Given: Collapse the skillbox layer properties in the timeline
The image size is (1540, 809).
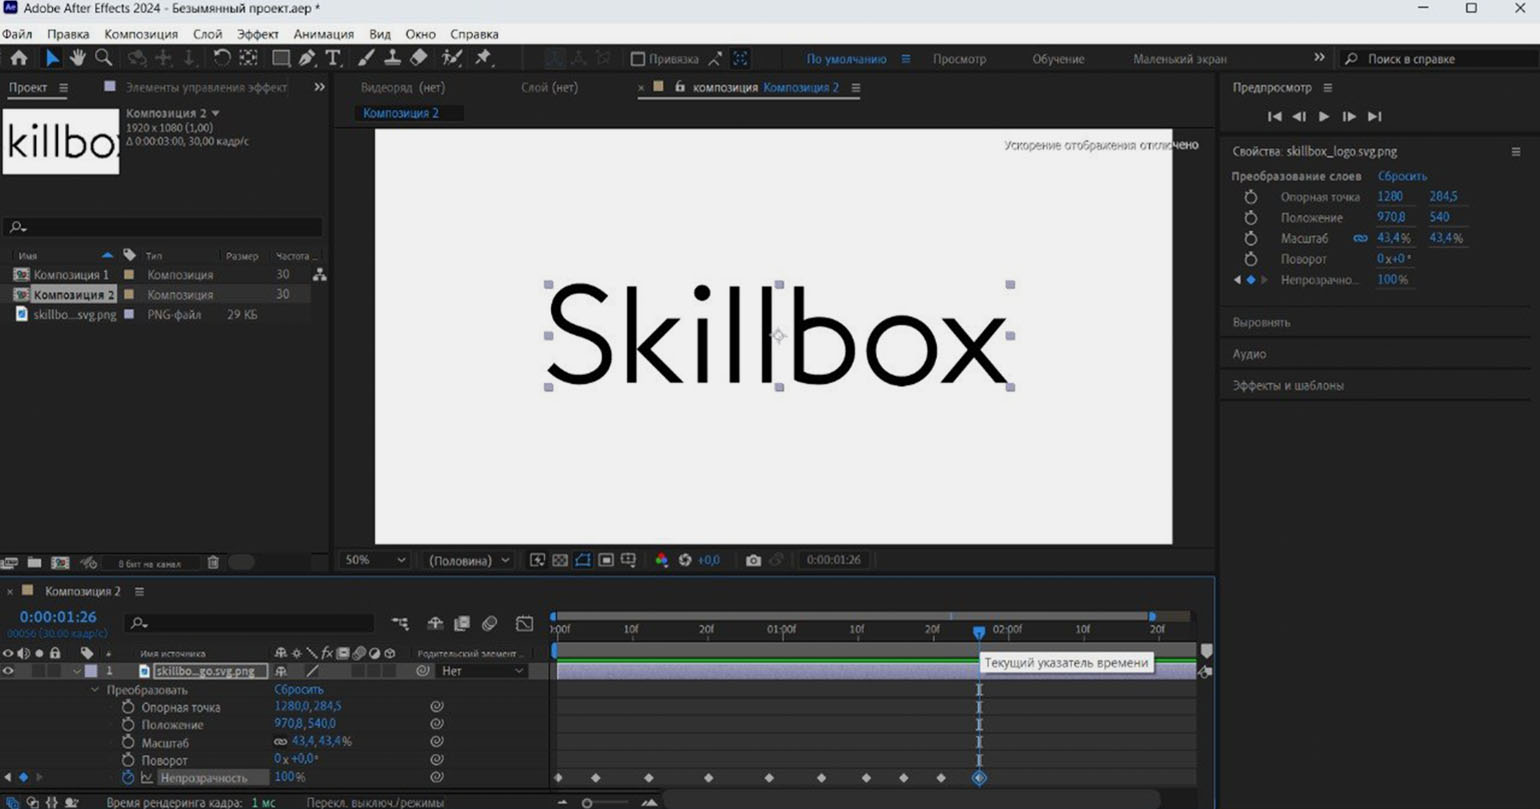Looking at the screenshot, I should coord(77,671).
